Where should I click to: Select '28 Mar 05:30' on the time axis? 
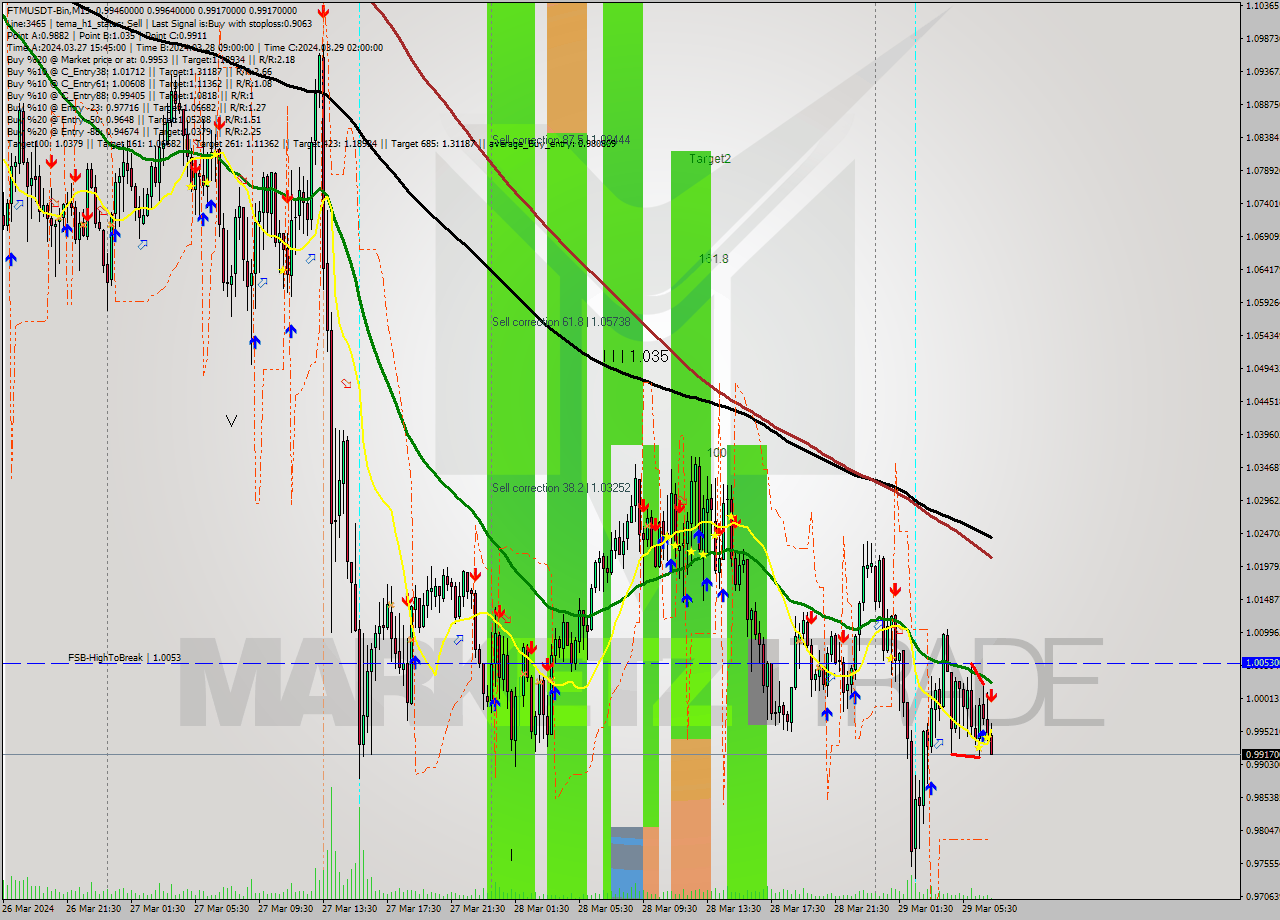click(x=606, y=909)
